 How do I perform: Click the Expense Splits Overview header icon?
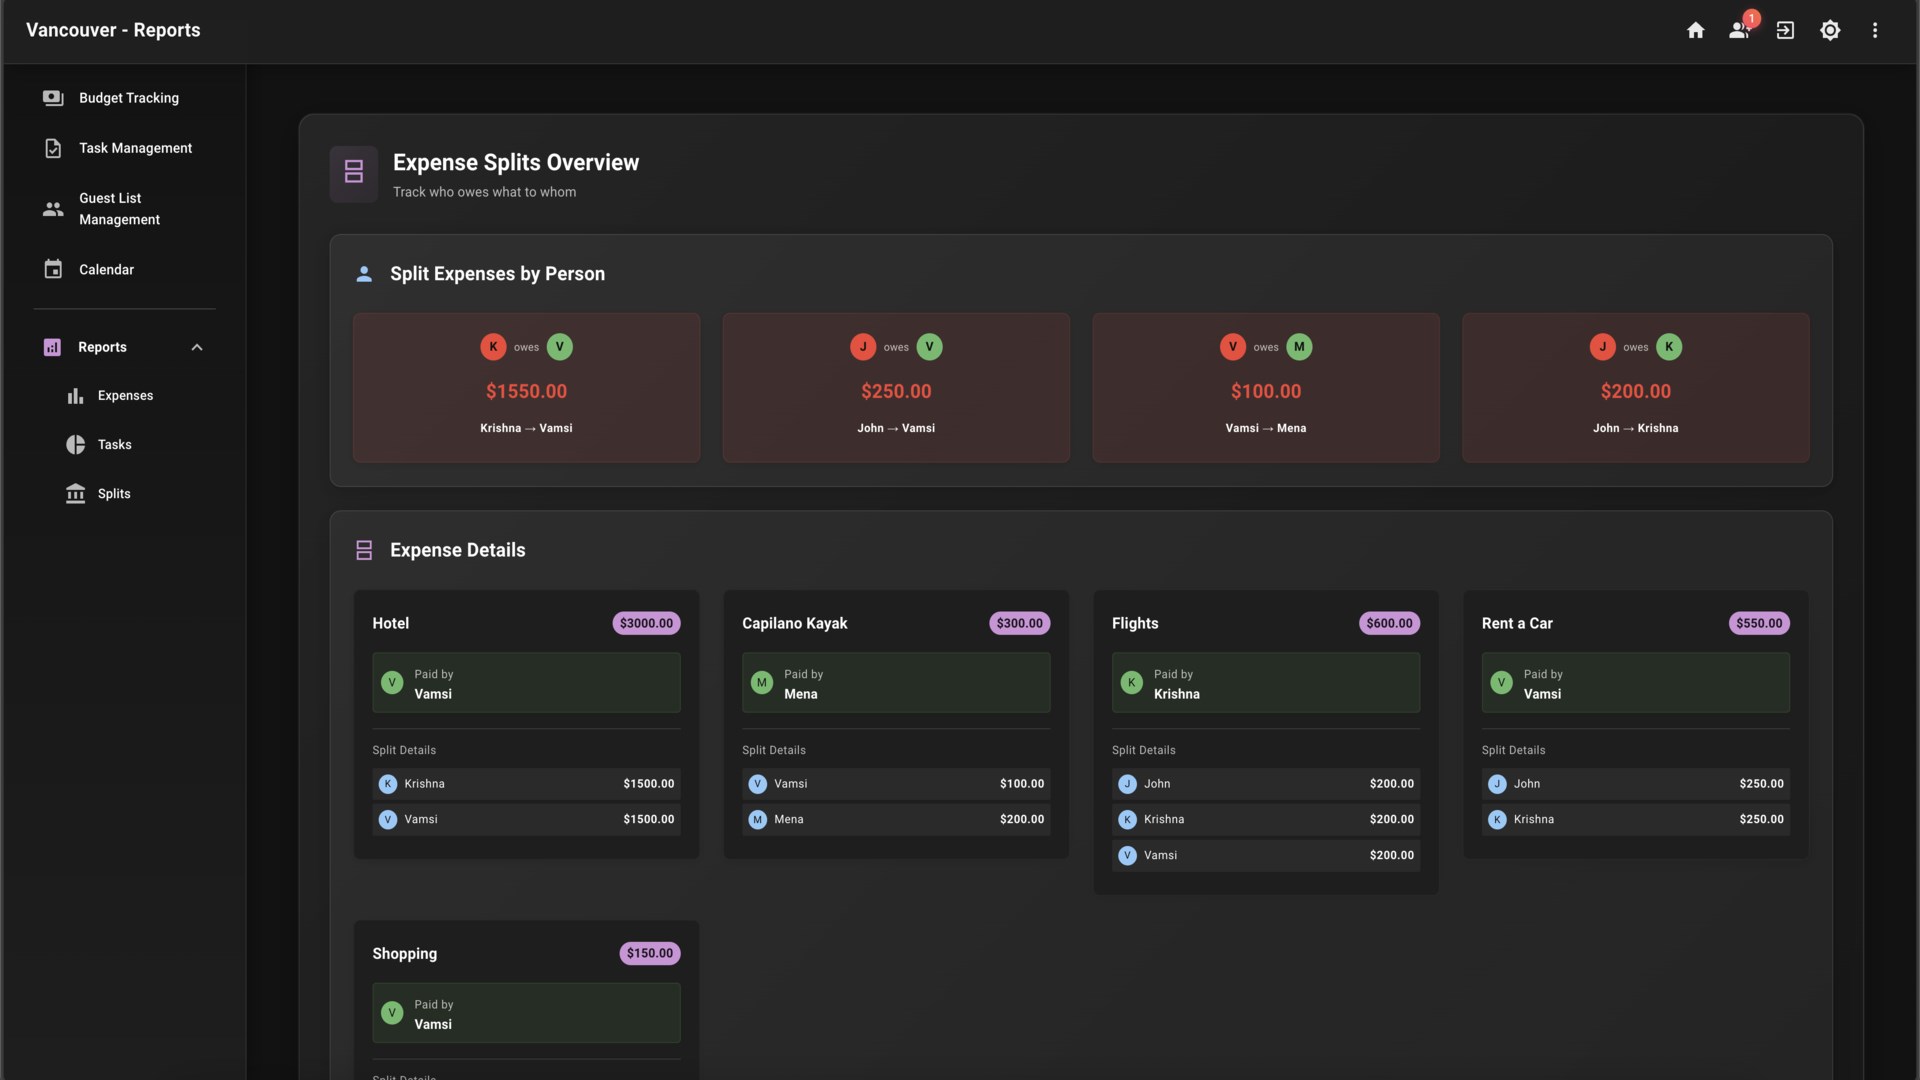click(x=354, y=173)
